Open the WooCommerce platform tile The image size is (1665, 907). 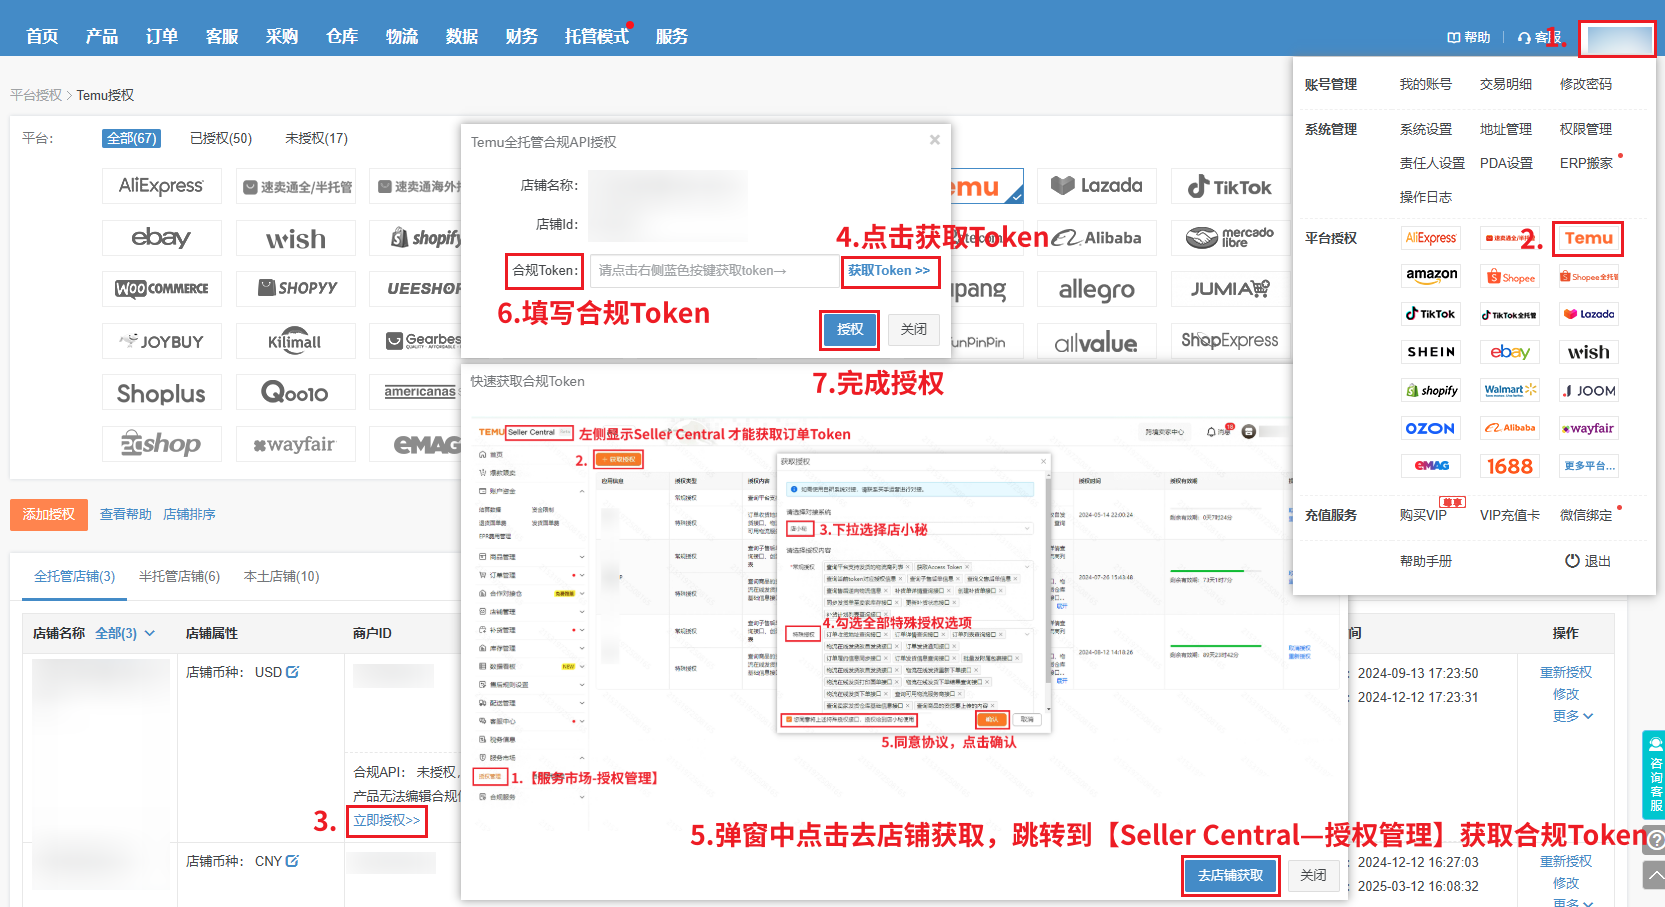161,289
